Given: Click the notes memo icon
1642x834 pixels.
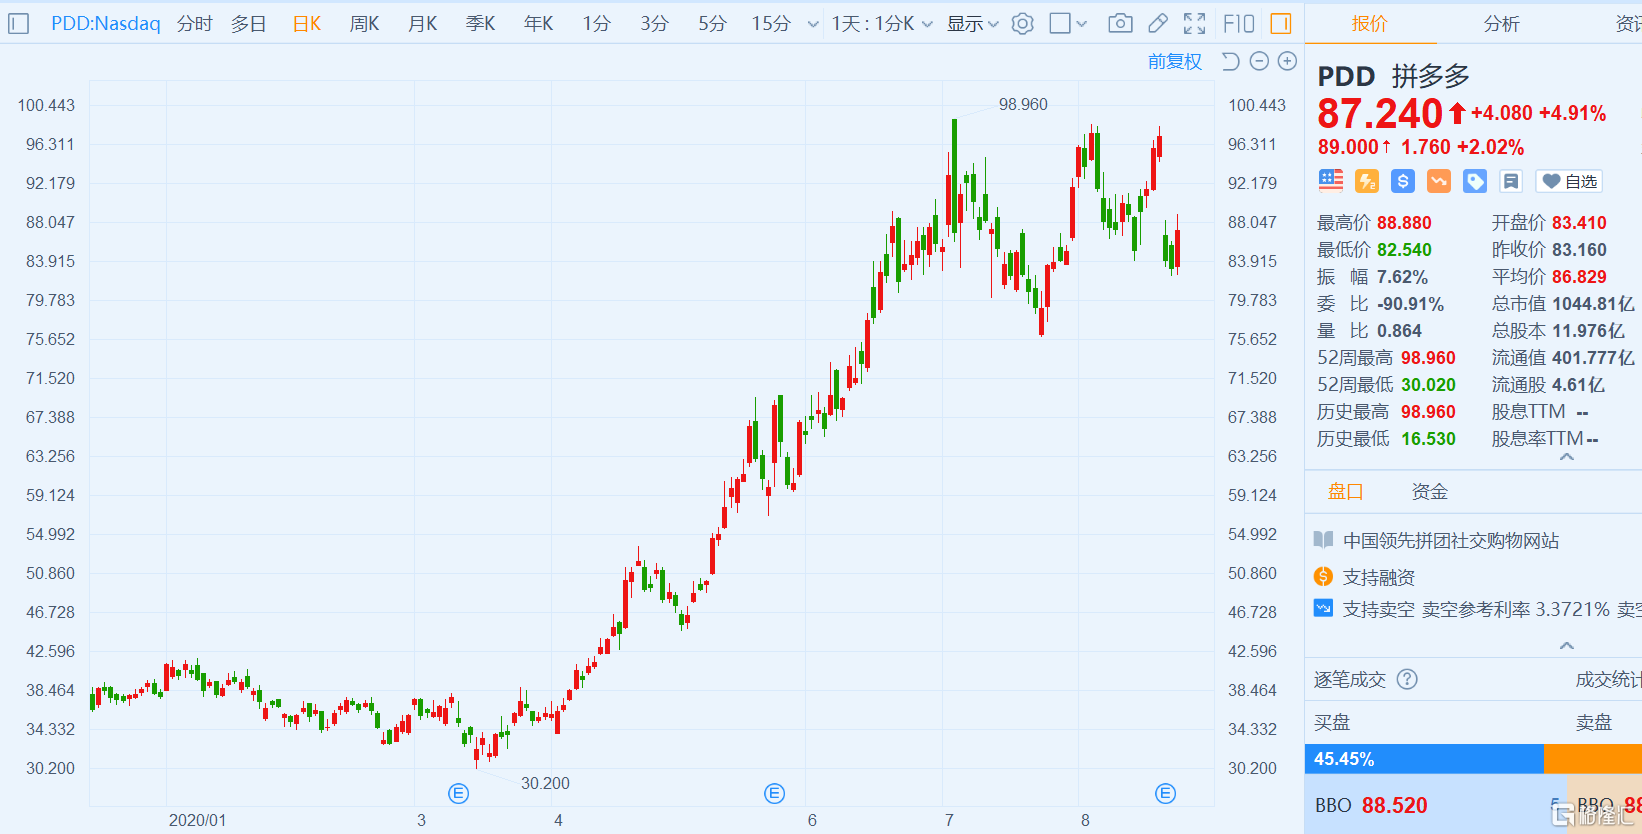Looking at the screenshot, I should click(x=1511, y=181).
